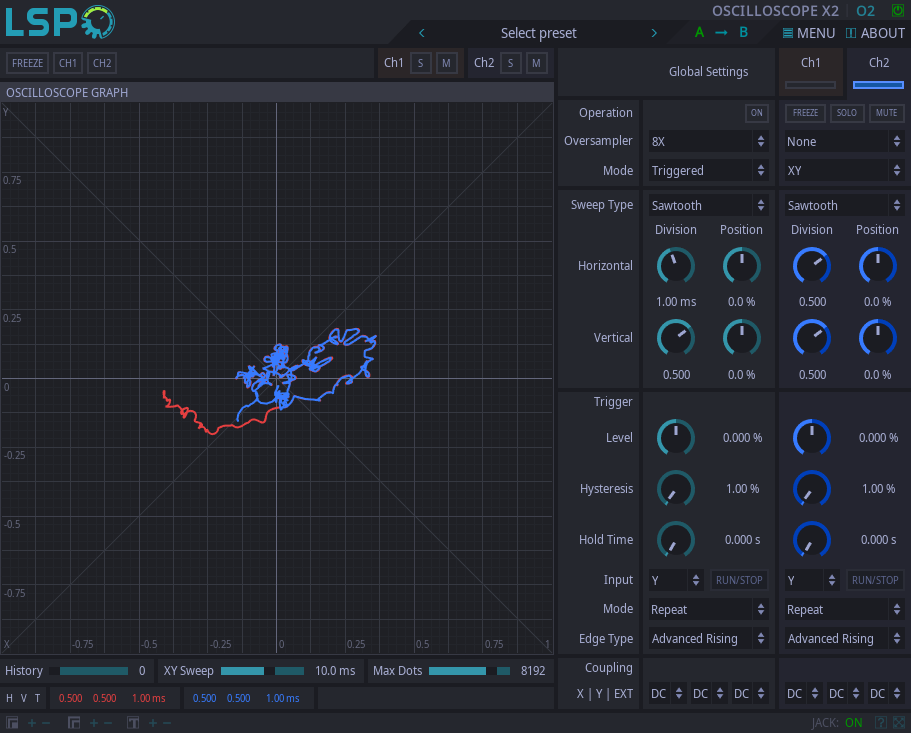
Task: Toggle the MUTE button in Ch2 panel
Action: pos(886,113)
